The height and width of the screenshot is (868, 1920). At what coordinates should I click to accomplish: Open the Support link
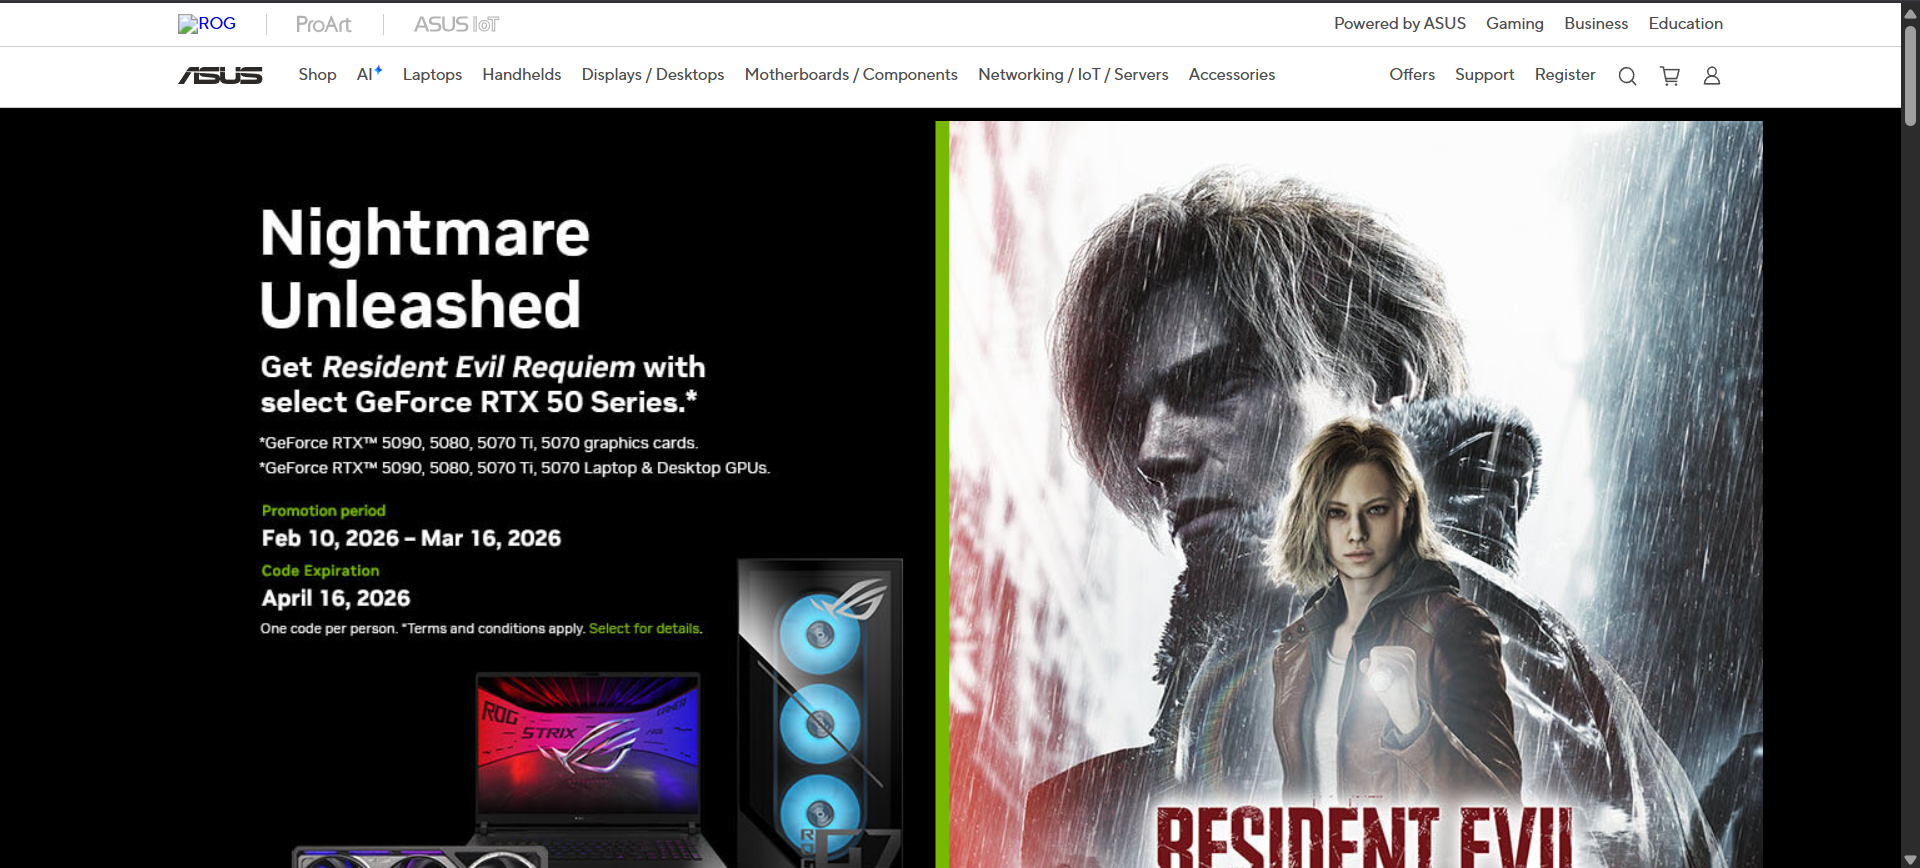click(1484, 75)
